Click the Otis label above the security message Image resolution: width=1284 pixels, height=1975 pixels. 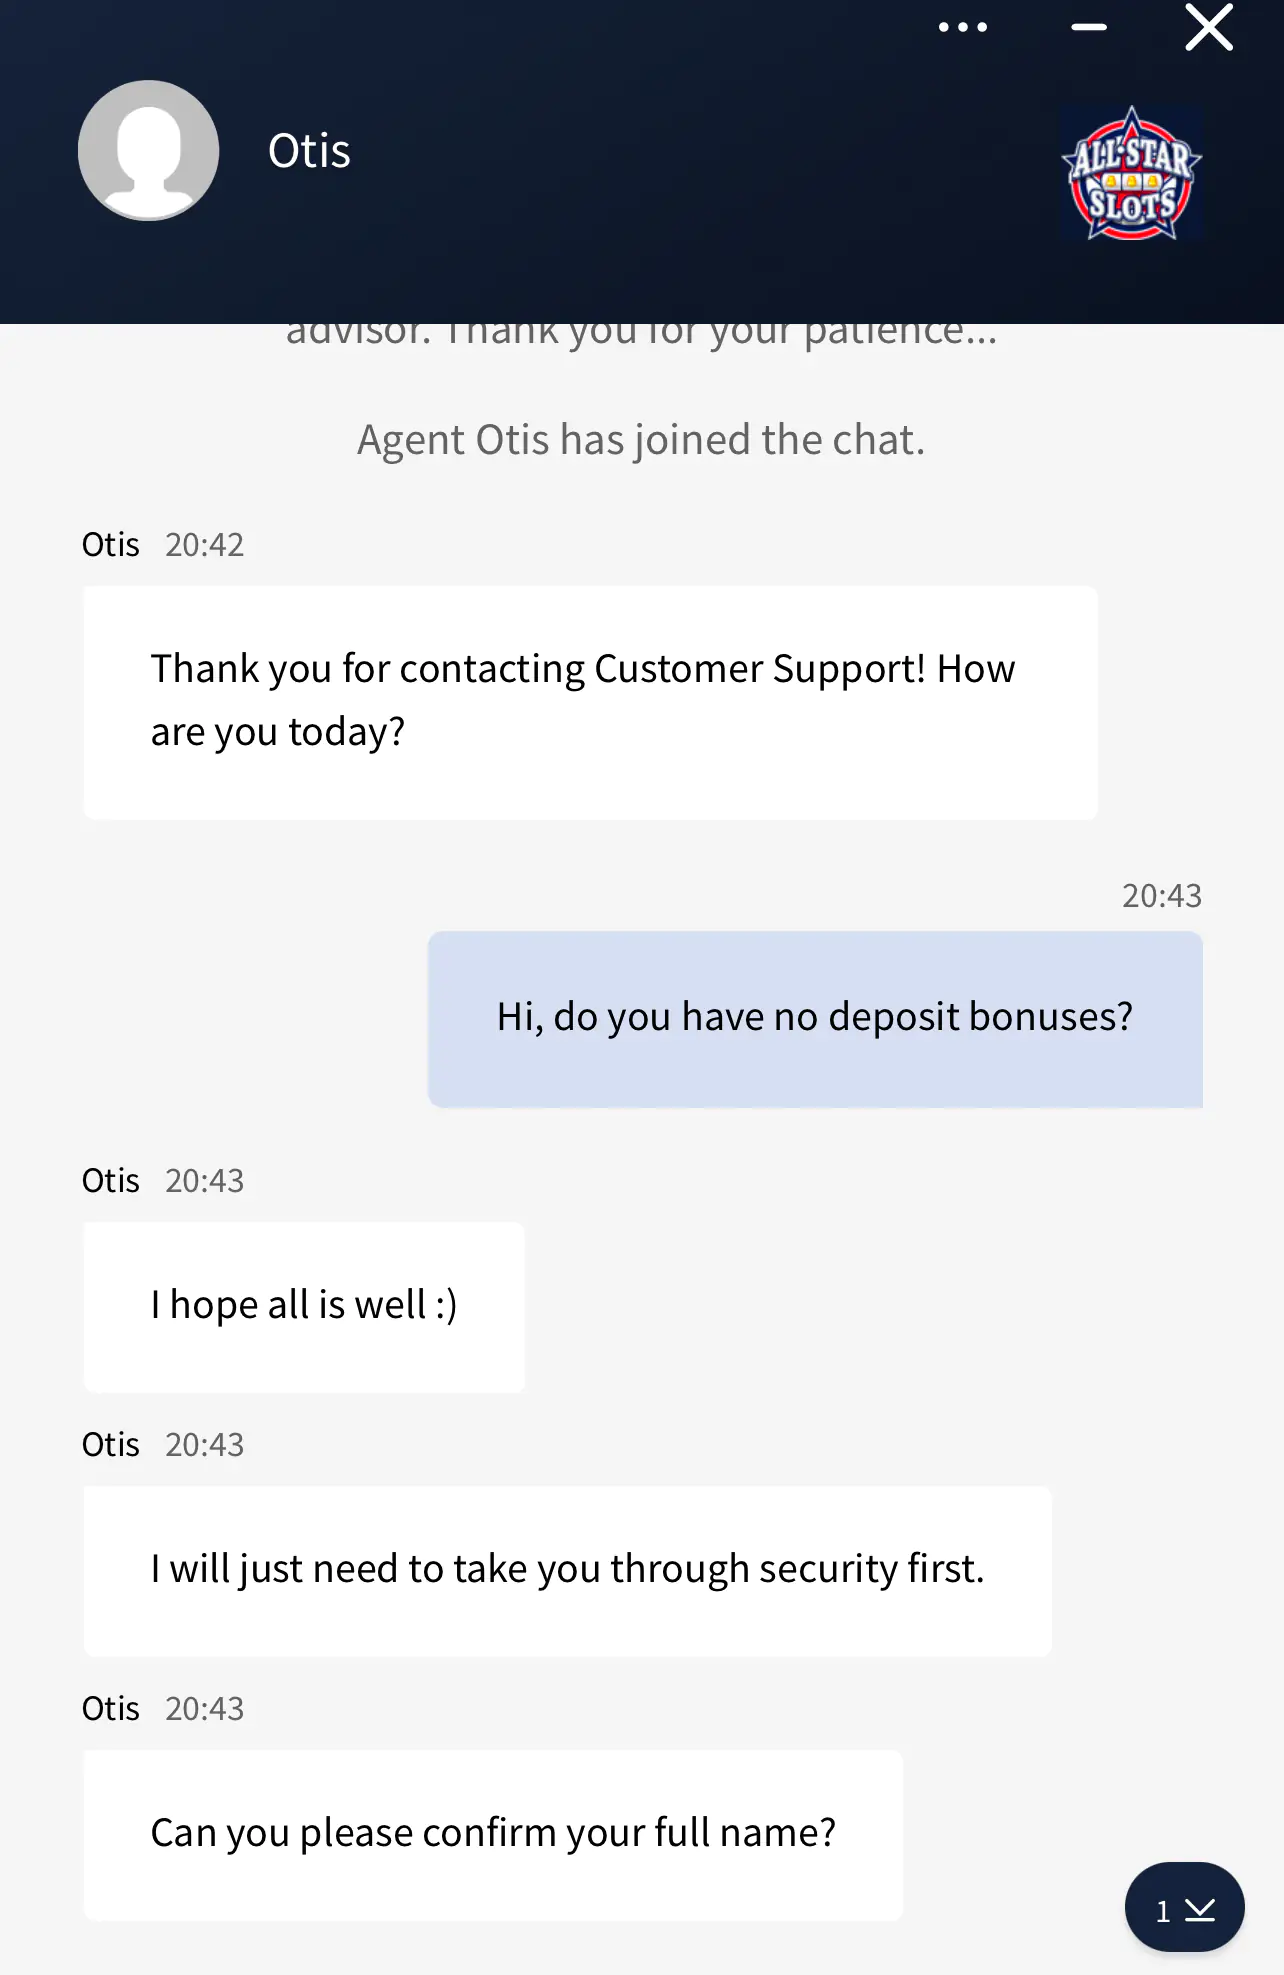(x=110, y=1445)
